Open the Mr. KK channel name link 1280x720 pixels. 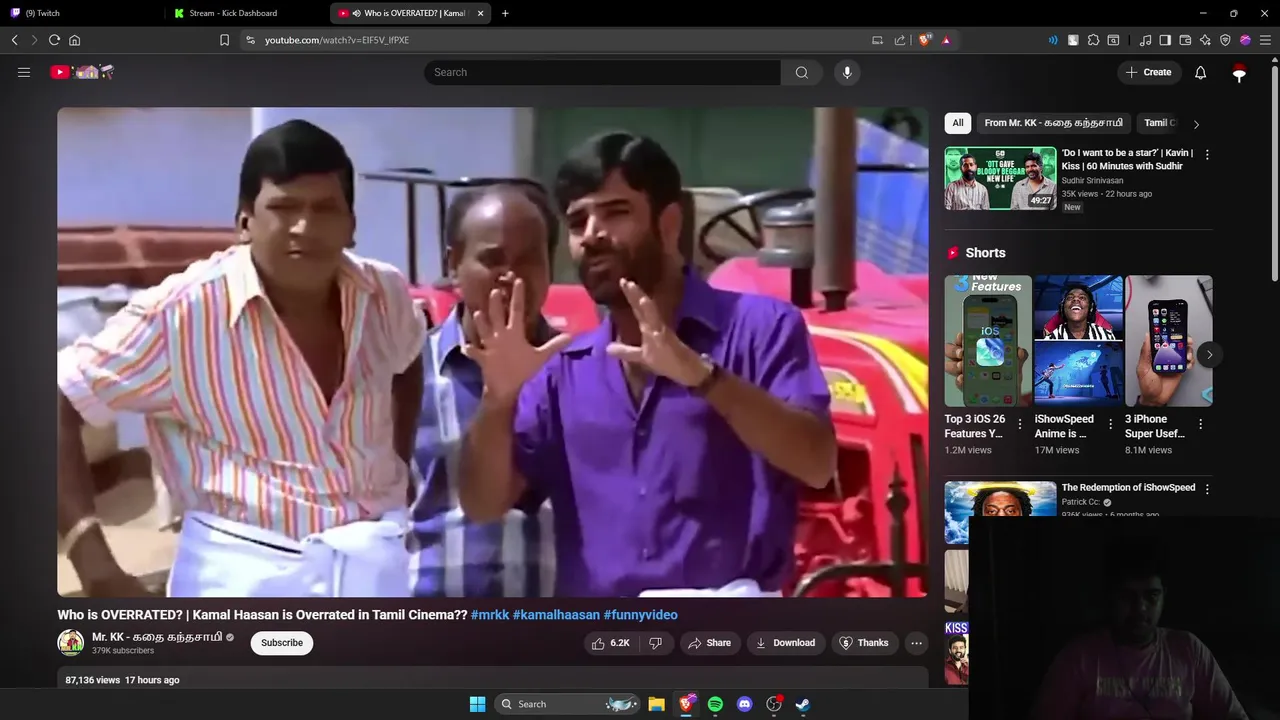(157, 637)
